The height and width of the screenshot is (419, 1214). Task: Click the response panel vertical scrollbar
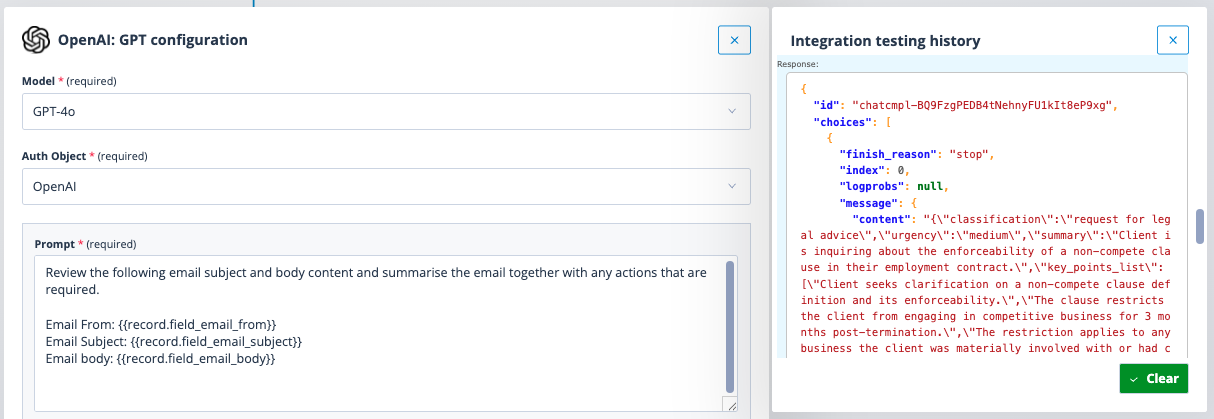1199,226
